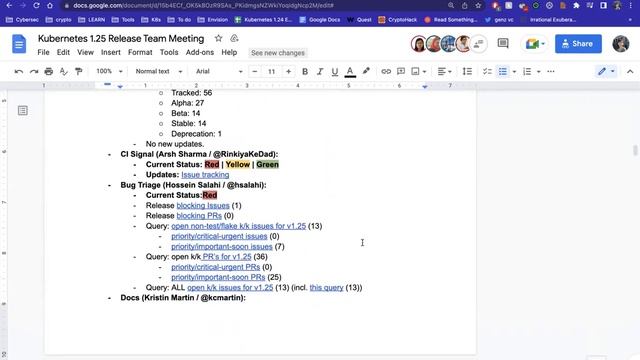This screenshot has height=360, width=640.
Task: Expand the numbered list style options arrow
Action: click(538, 72)
